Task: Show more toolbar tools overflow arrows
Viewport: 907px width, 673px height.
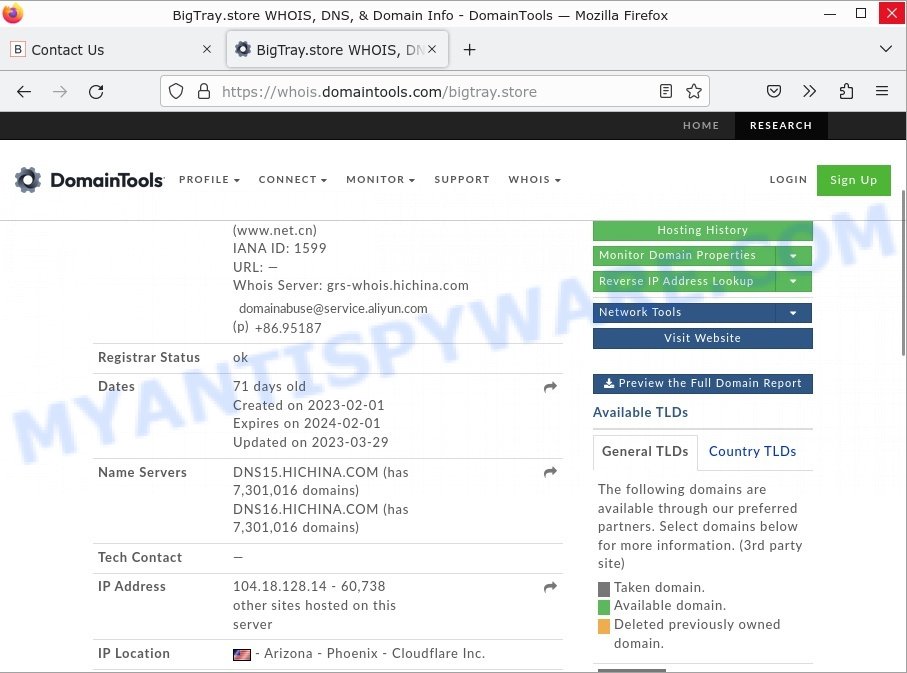Action: [x=809, y=91]
